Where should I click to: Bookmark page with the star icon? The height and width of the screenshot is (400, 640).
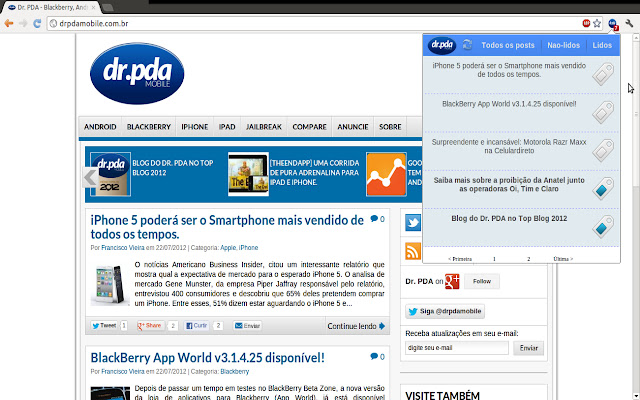coord(597,23)
